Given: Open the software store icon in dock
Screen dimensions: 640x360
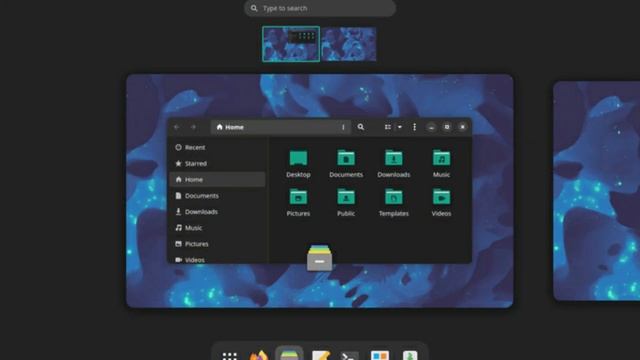Looking at the screenshot, I should pos(380,355).
